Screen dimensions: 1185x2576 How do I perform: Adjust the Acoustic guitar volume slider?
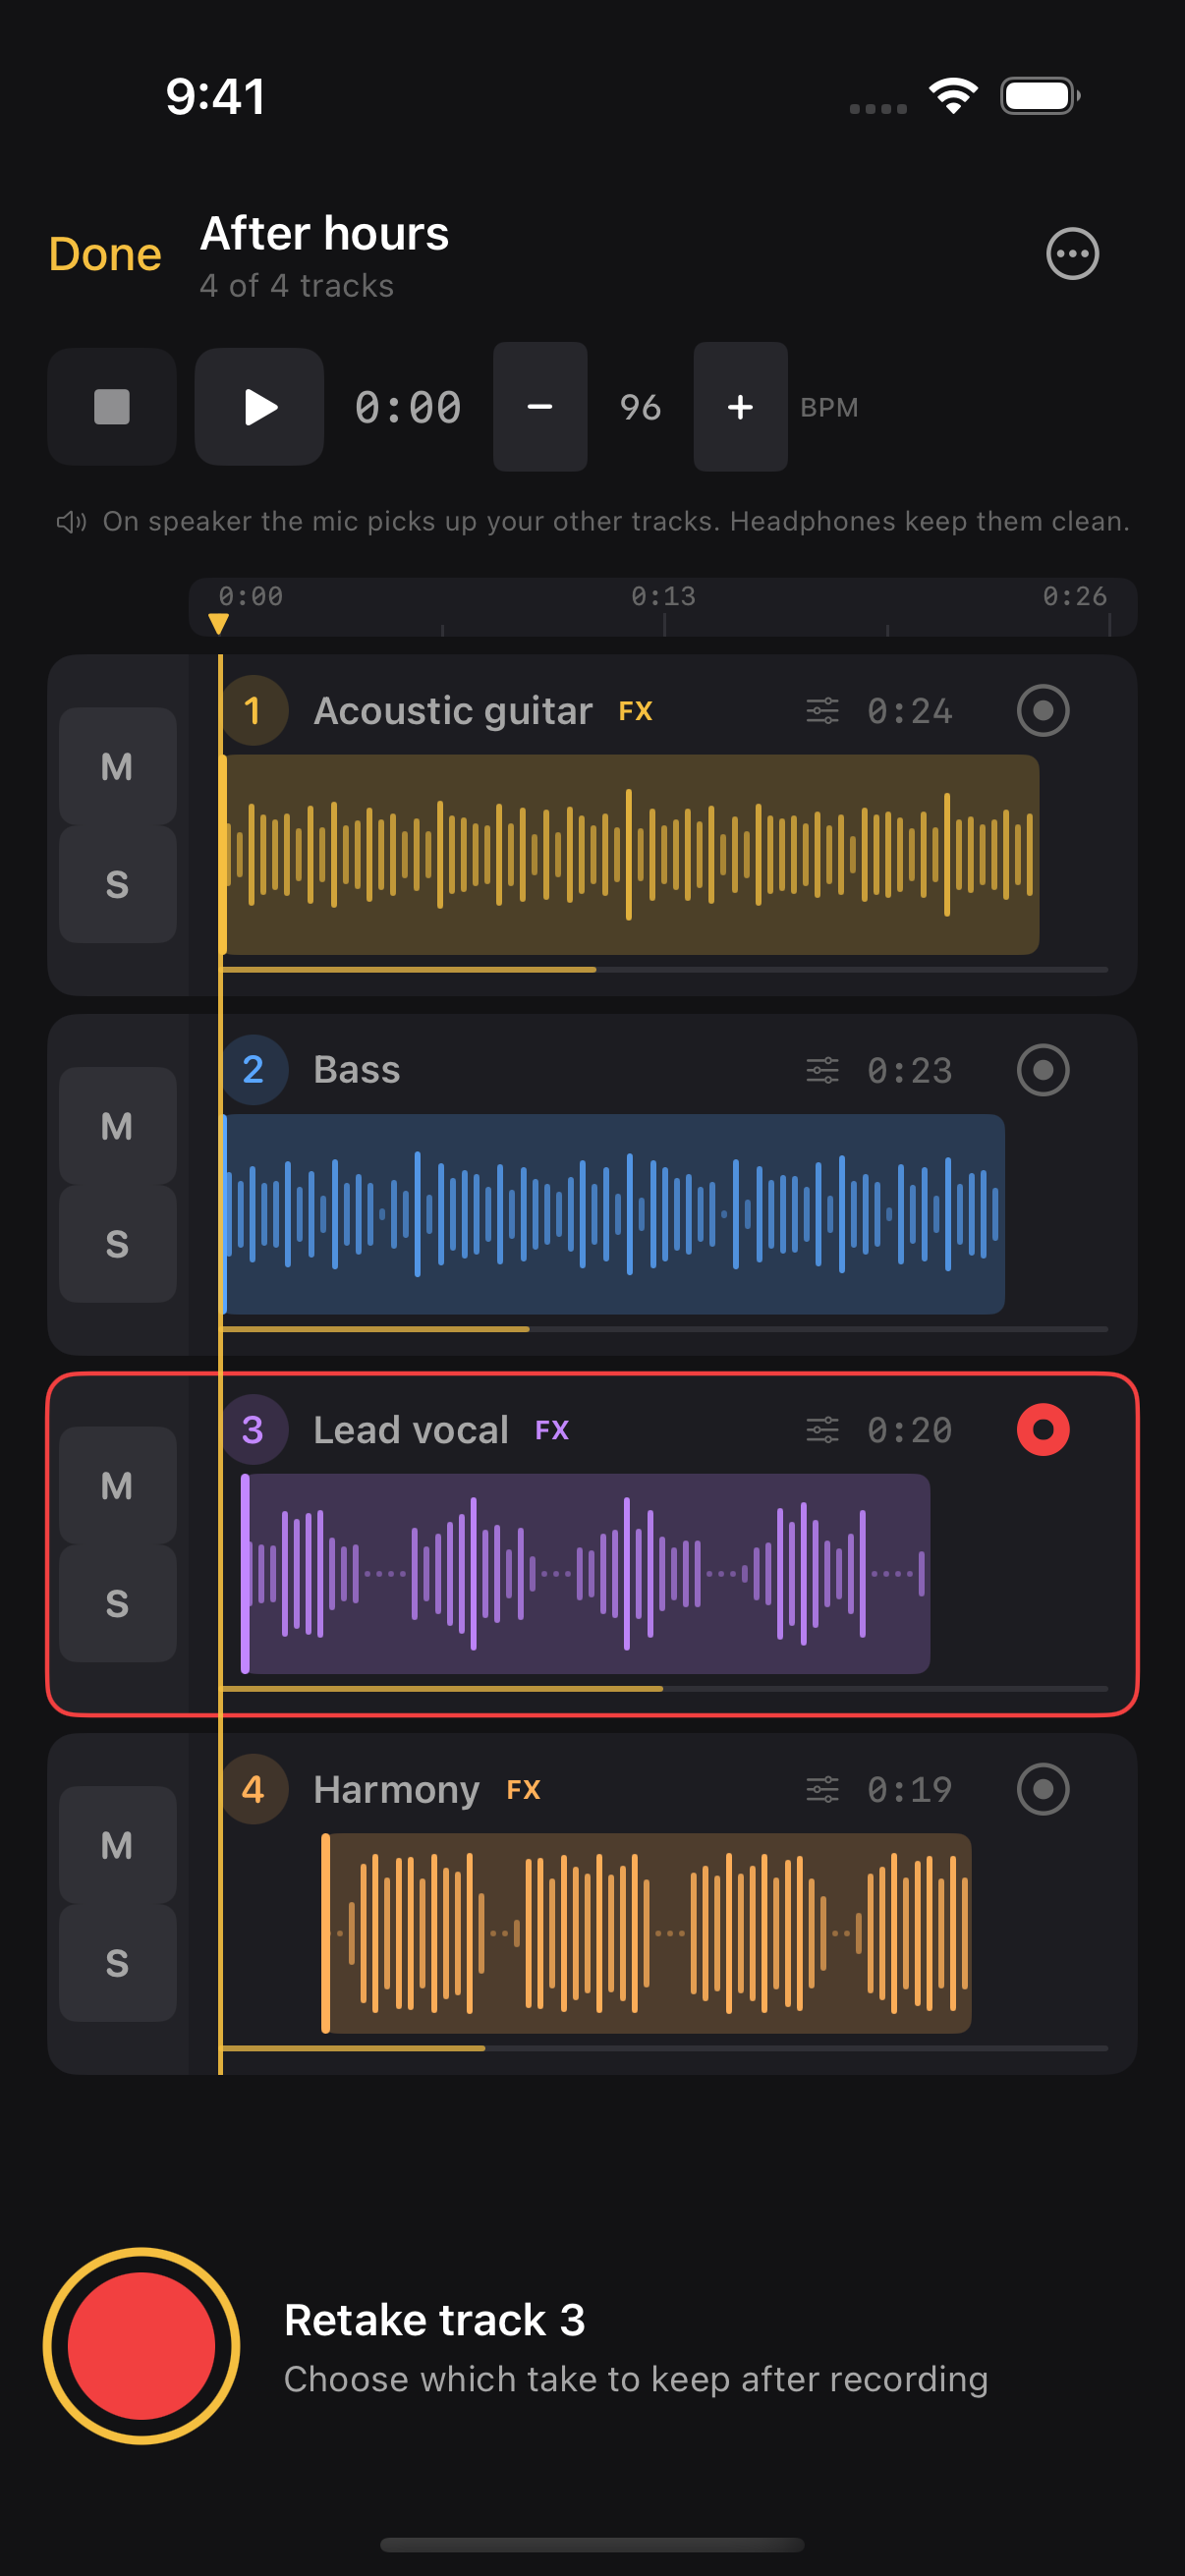pos(664,970)
